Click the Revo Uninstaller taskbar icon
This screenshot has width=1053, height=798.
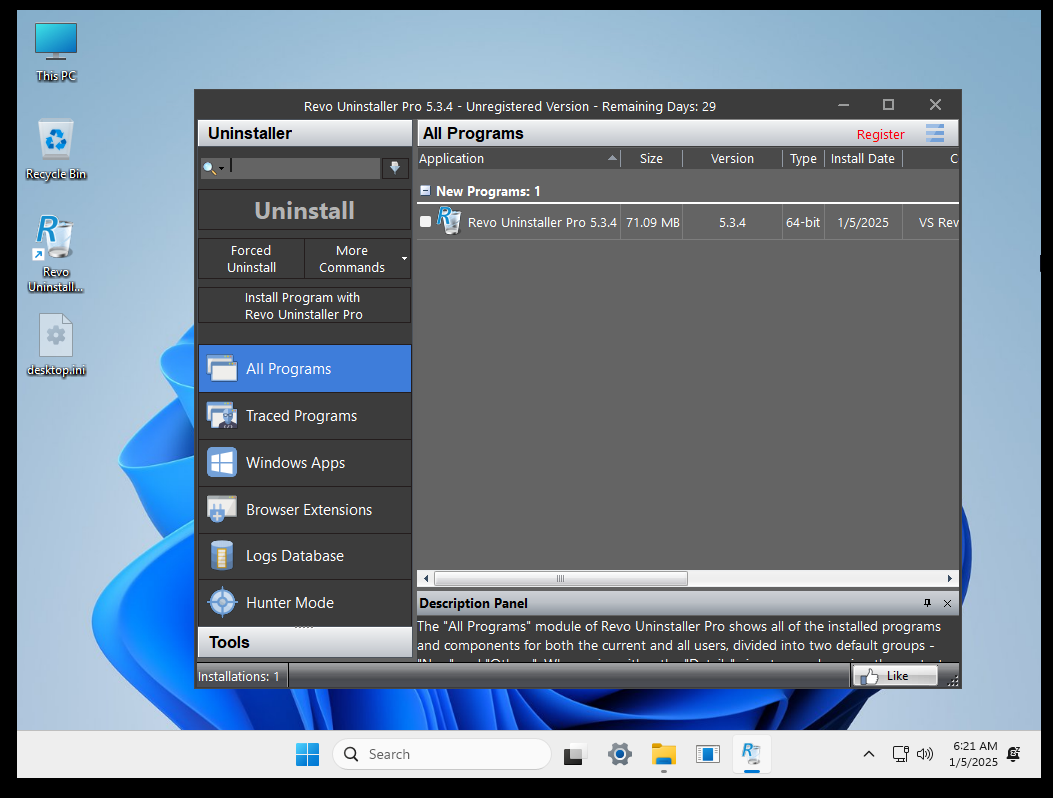point(751,754)
